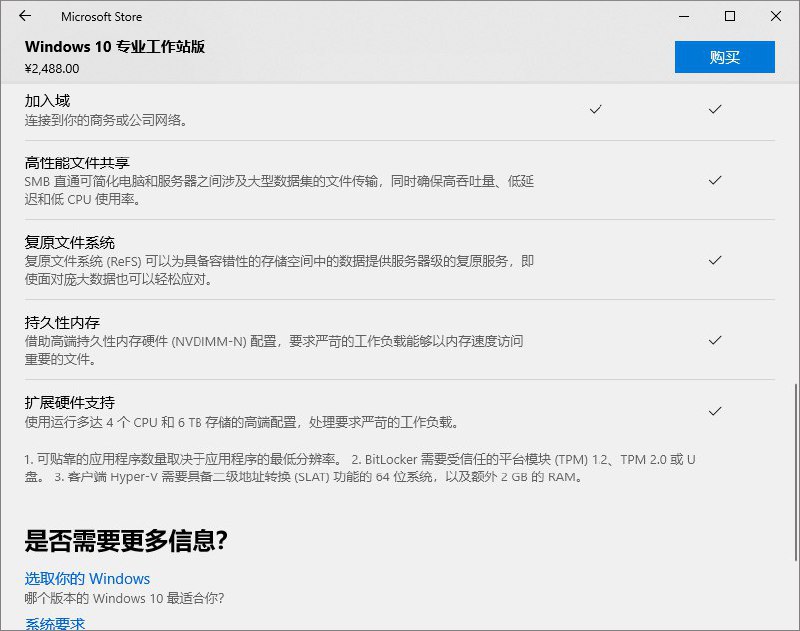Click the price ¥2,488.00
This screenshot has height=631, width=800.
[x=52, y=68]
